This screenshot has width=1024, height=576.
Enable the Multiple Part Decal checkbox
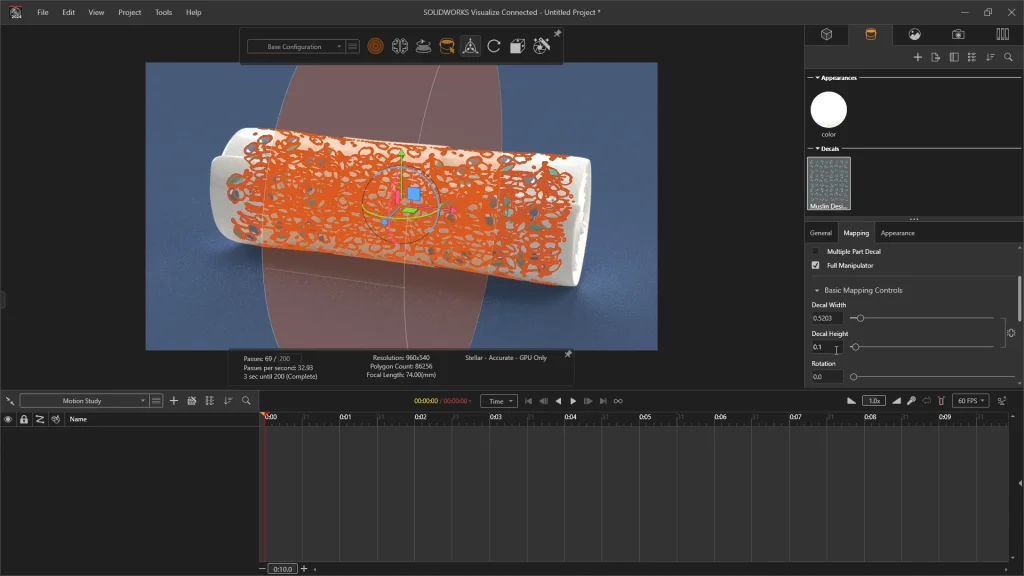point(816,251)
